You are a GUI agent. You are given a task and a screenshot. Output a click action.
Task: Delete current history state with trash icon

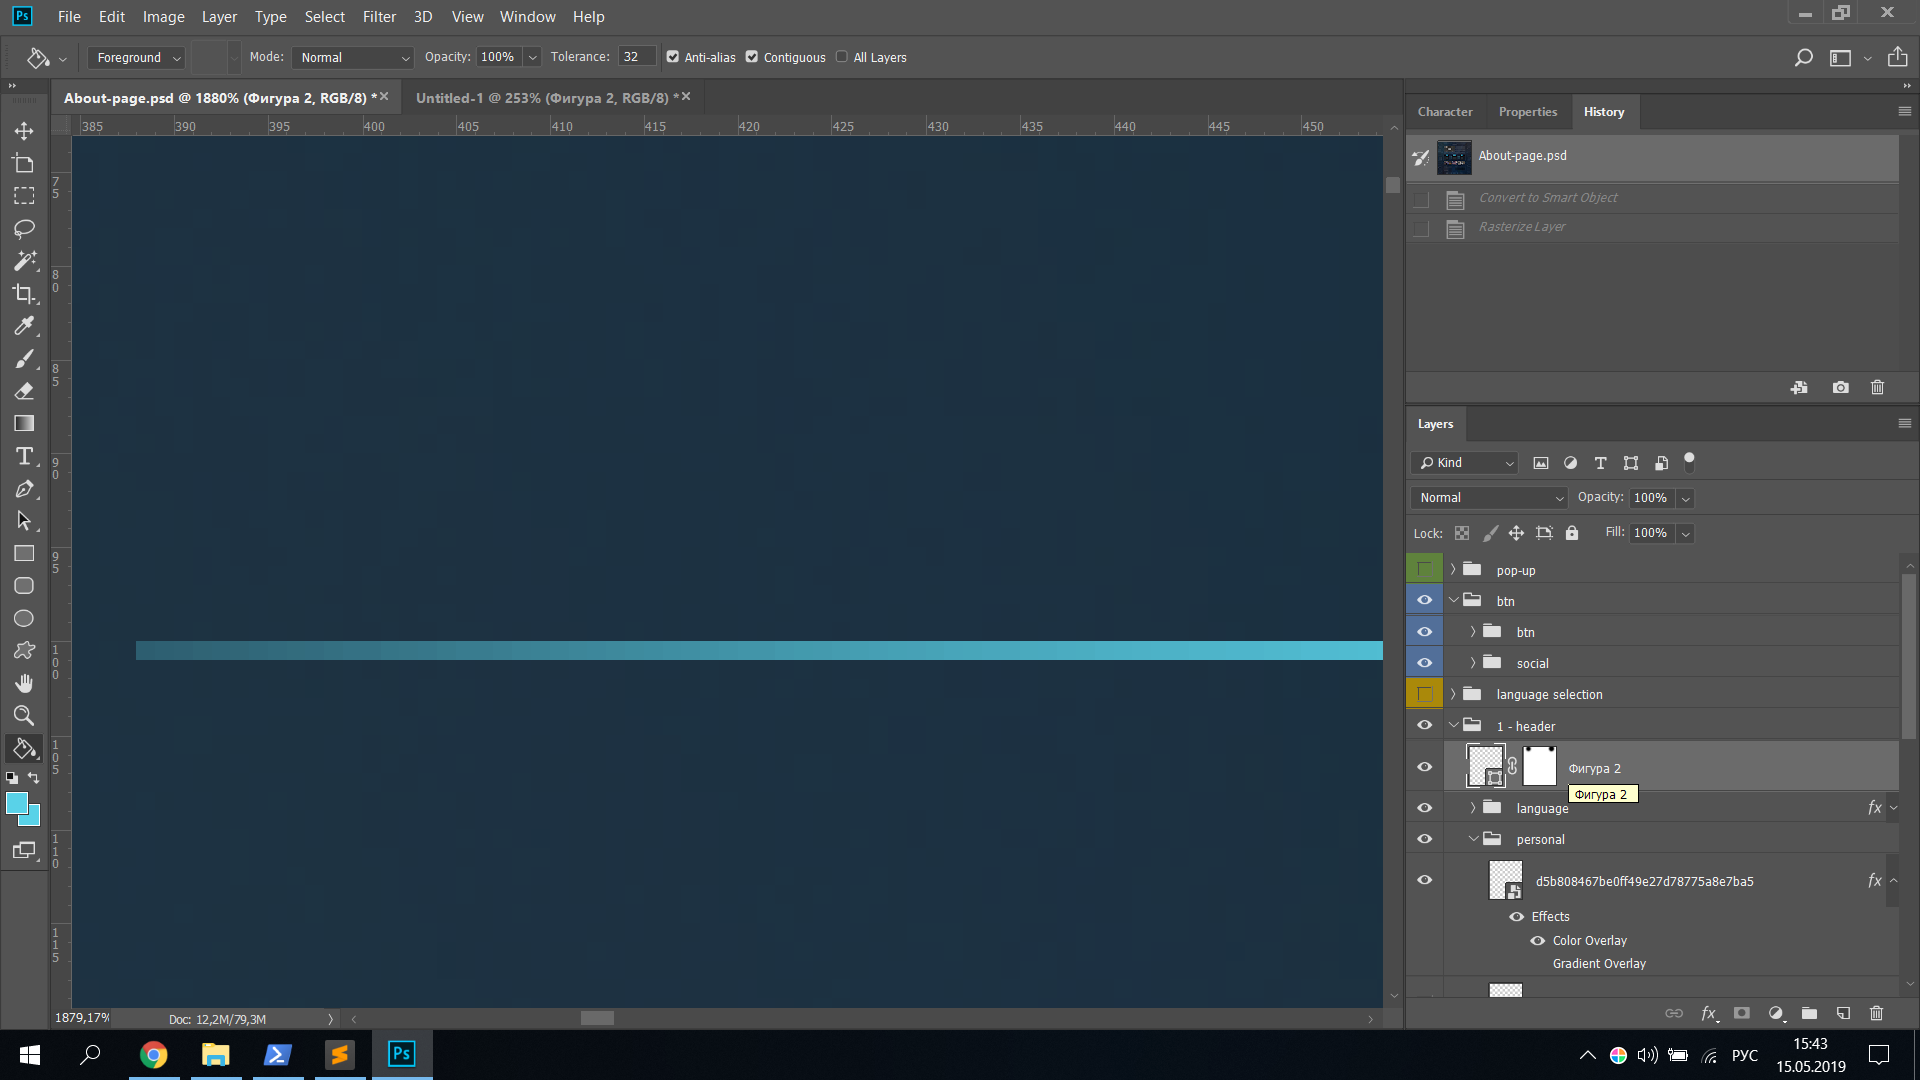click(1877, 388)
